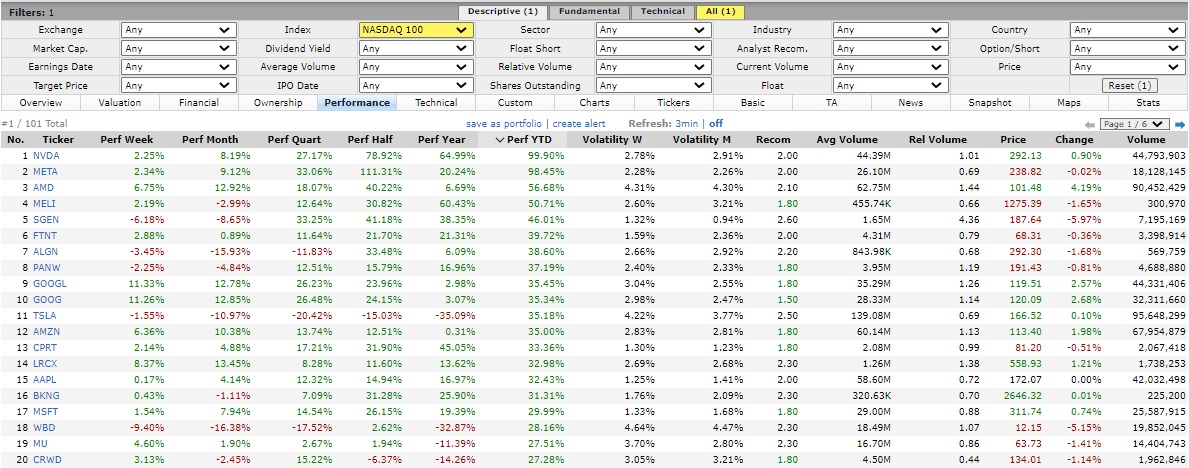This screenshot has height=468, width=1189.
Task: Open the NVDA ticker link
Action: [x=46, y=155]
